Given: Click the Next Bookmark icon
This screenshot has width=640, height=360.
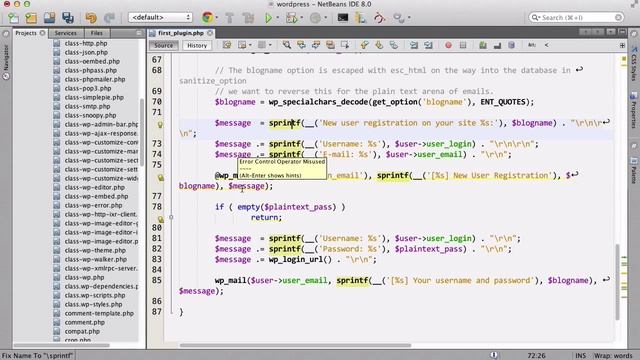Looking at the screenshot, I should coord(379,45).
